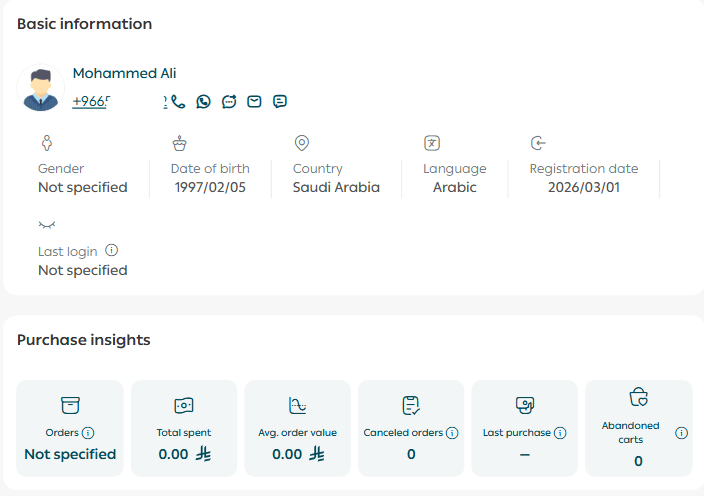
Task: Show info about Orders metric
Action: (88, 433)
